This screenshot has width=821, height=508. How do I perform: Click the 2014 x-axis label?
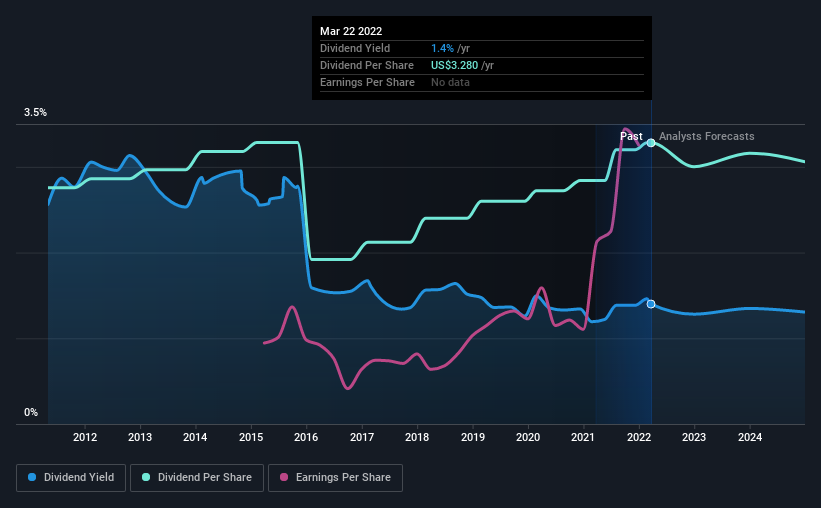[195, 437]
